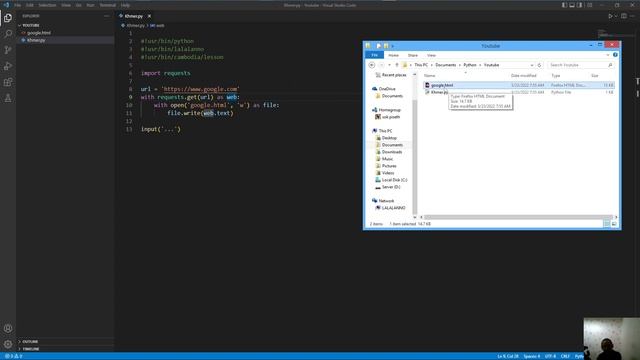This screenshot has width=640, height=360.
Task: Open the Source Control view
Action: (8, 50)
